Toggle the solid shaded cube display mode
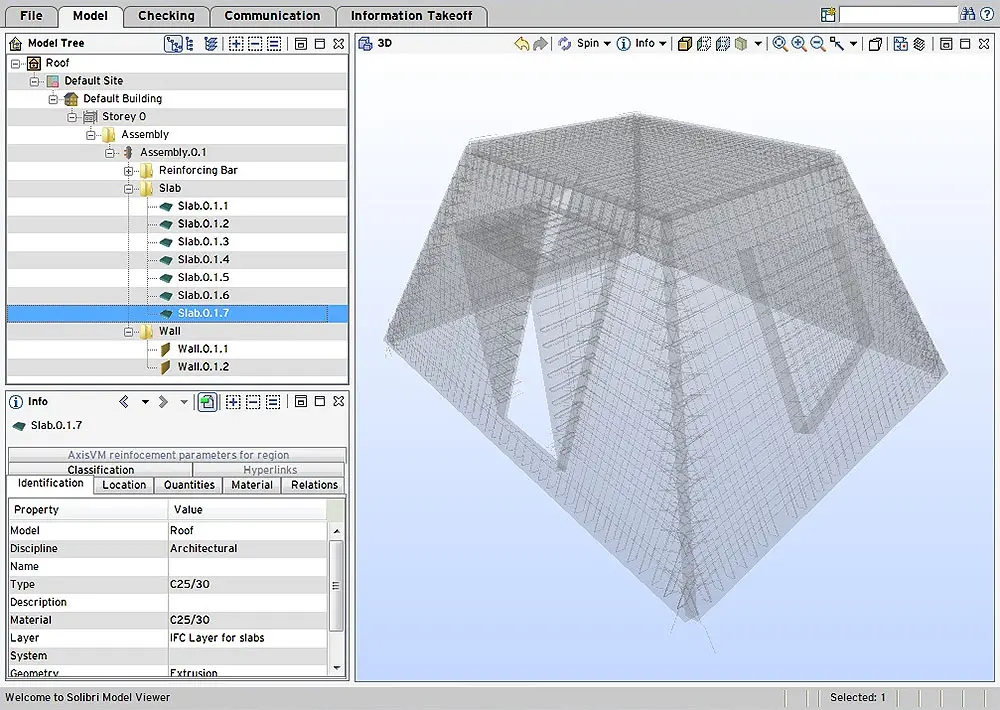This screenshot has width=1000, height=710. 685,44
